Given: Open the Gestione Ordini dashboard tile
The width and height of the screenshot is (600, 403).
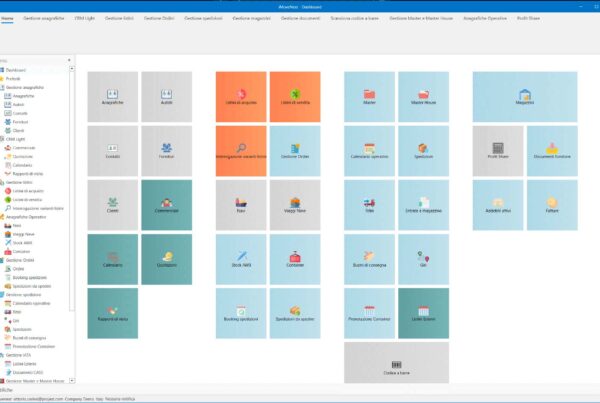Looking at the screenshot, I should (x=295, y=151).
